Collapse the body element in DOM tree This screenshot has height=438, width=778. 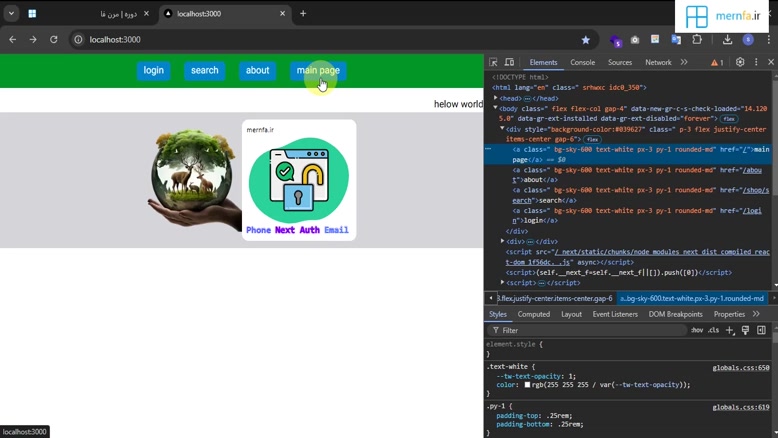[495, 108]
